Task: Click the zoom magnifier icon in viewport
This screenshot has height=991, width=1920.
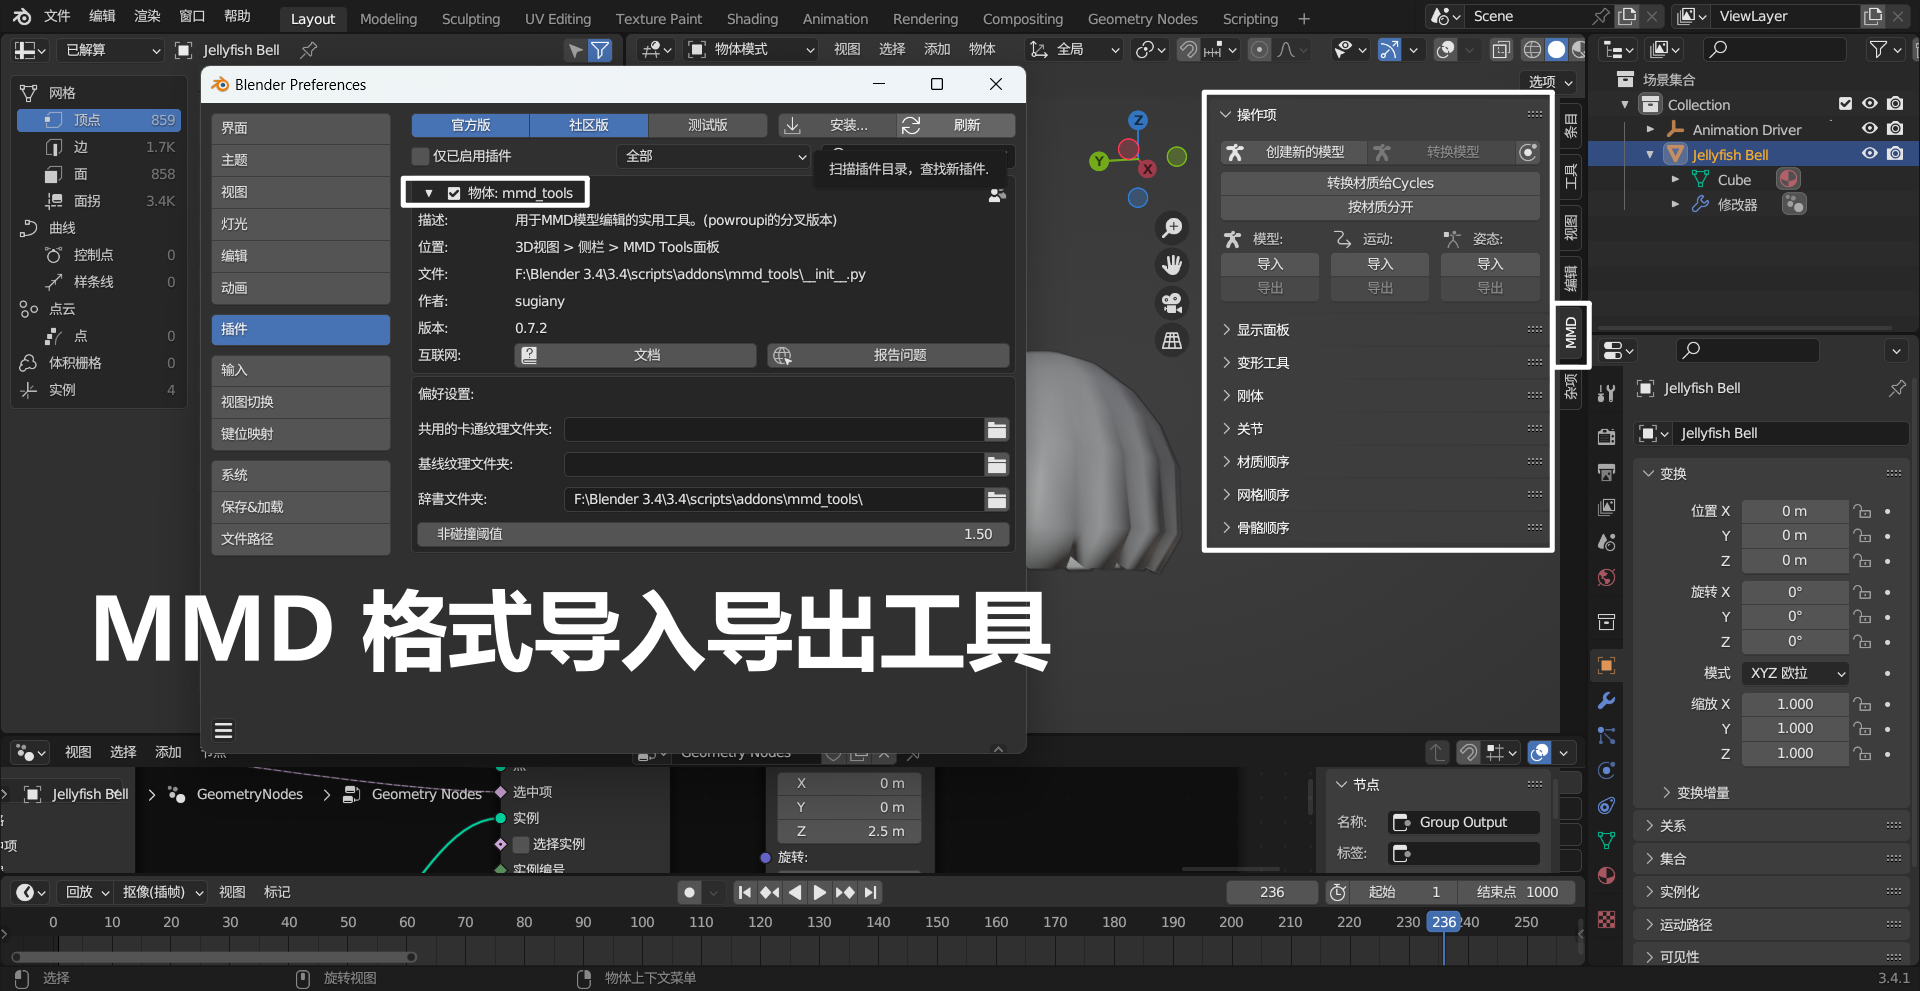Action: point(1172,228)
